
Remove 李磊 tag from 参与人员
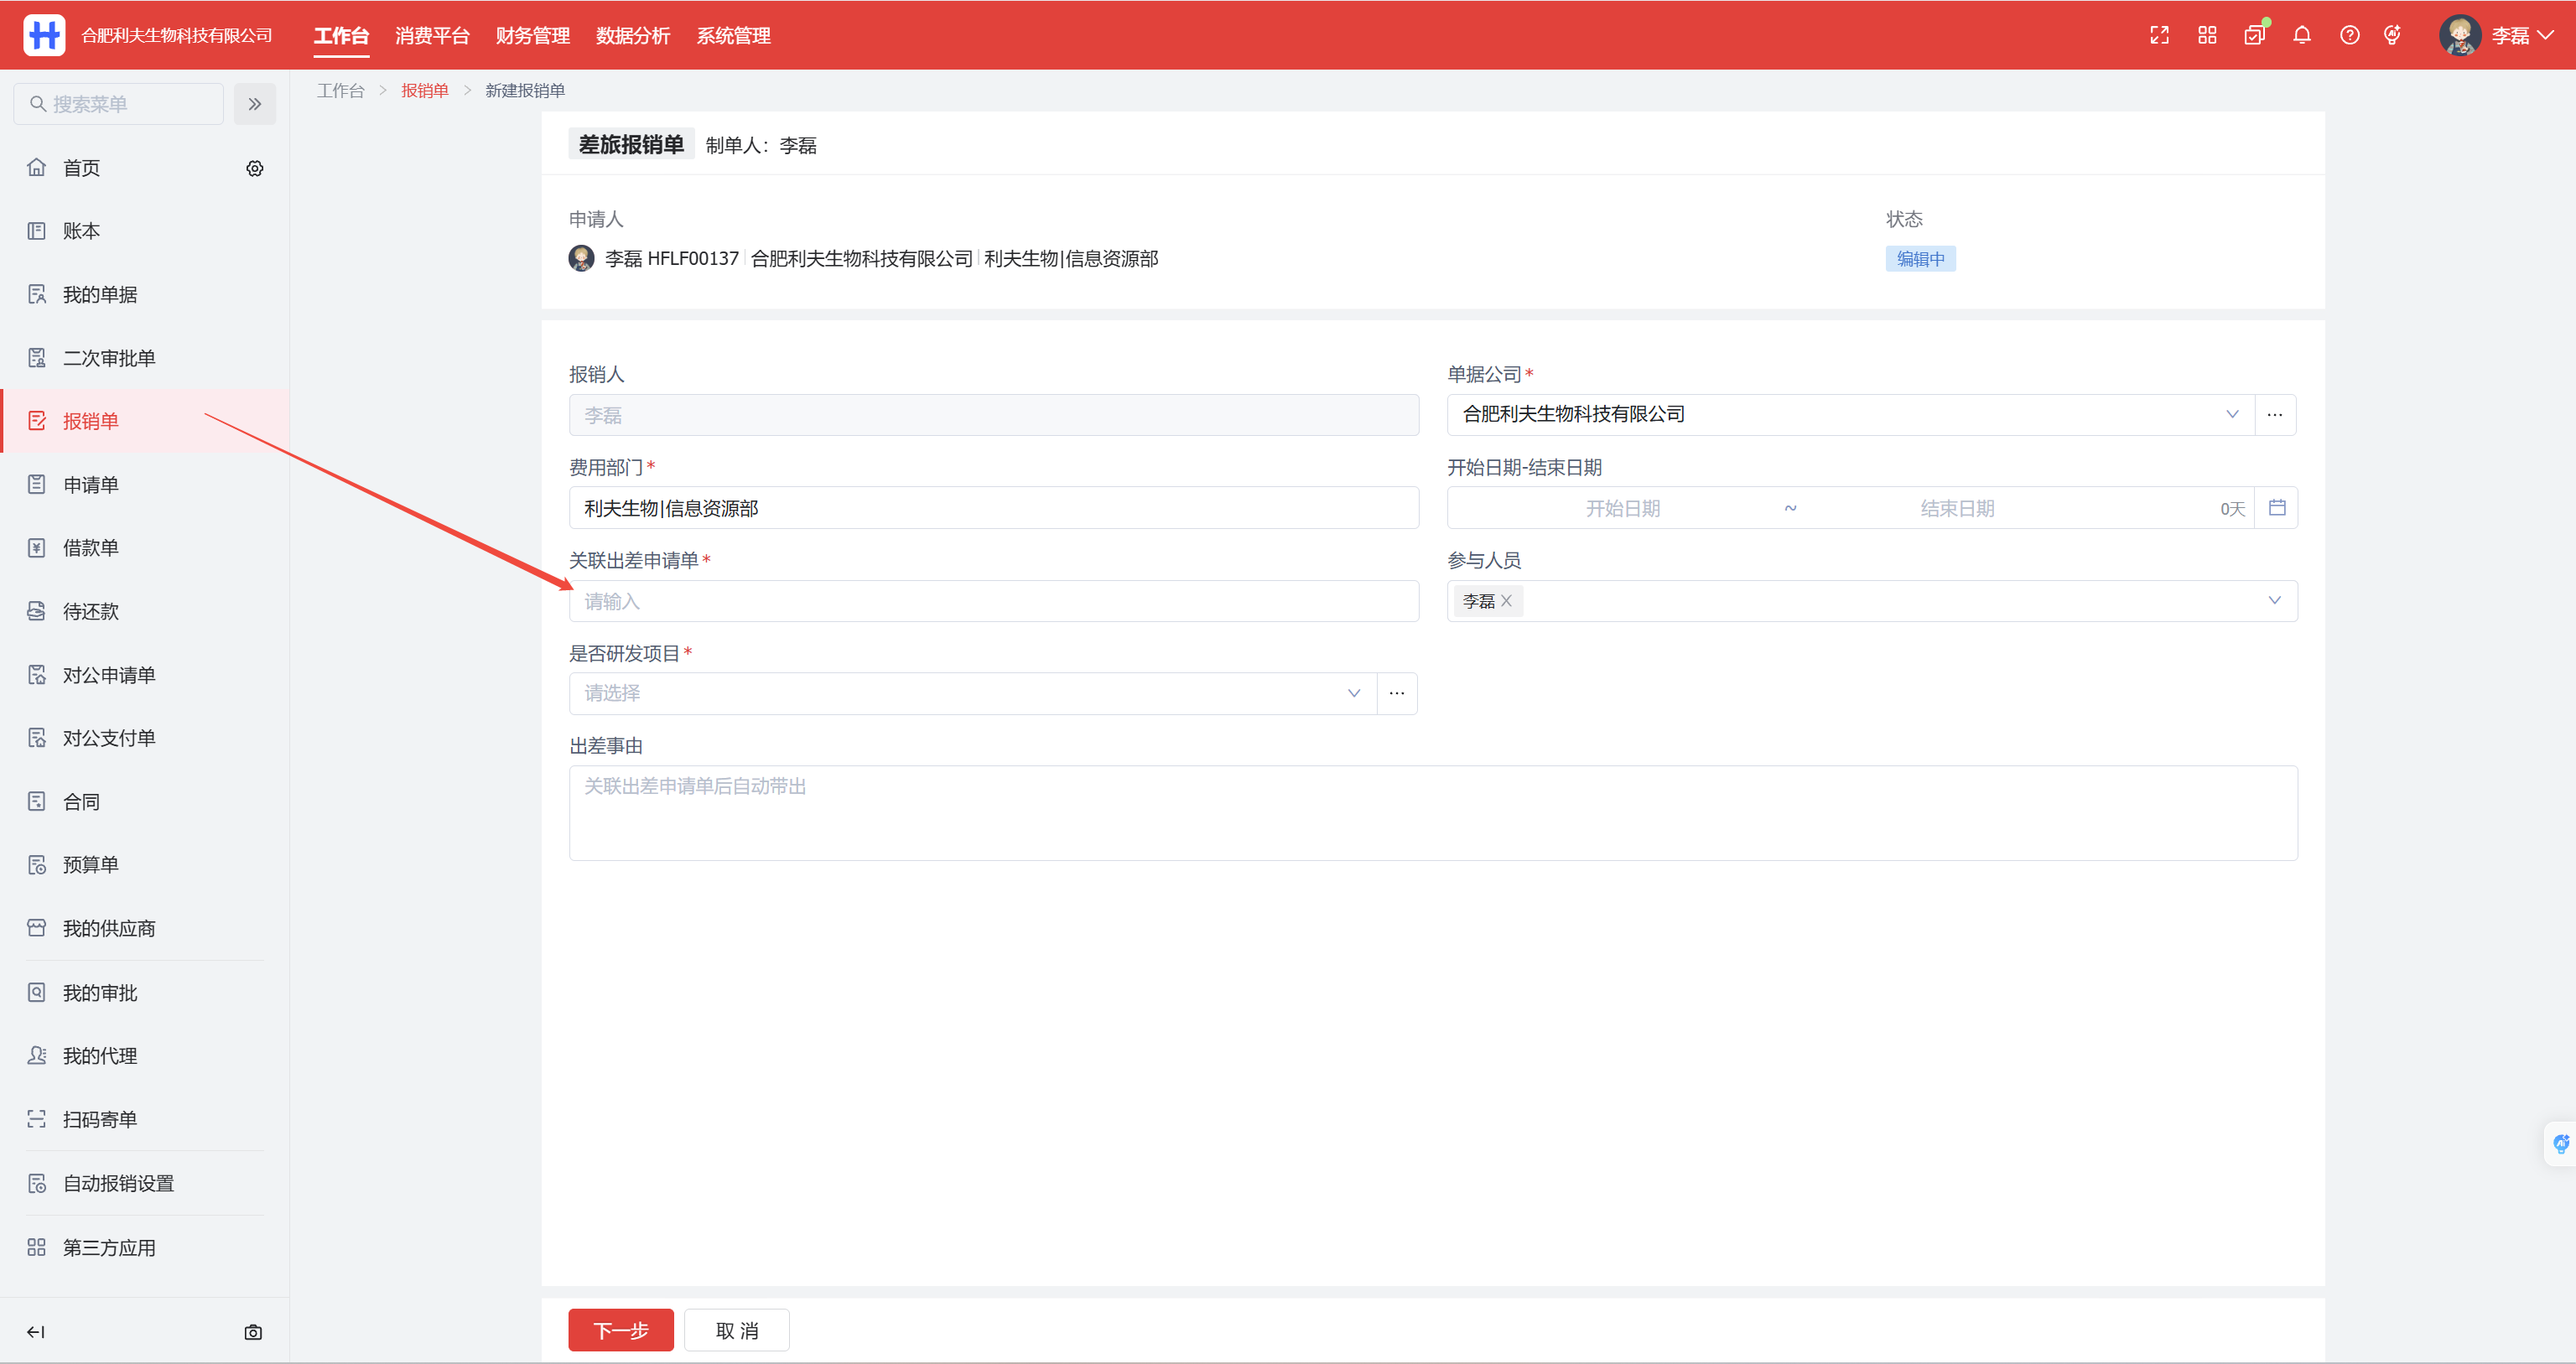(x=1506, y=601)
